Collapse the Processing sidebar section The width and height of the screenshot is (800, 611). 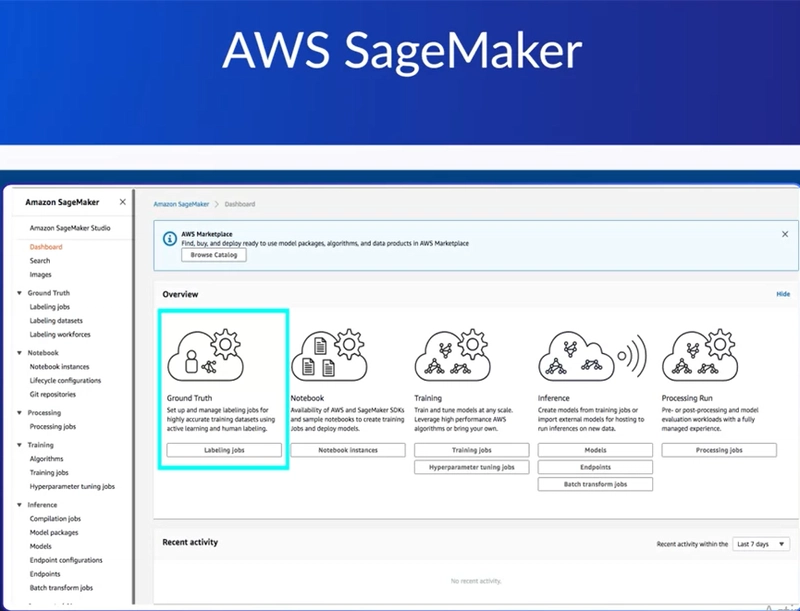(19, 413)
